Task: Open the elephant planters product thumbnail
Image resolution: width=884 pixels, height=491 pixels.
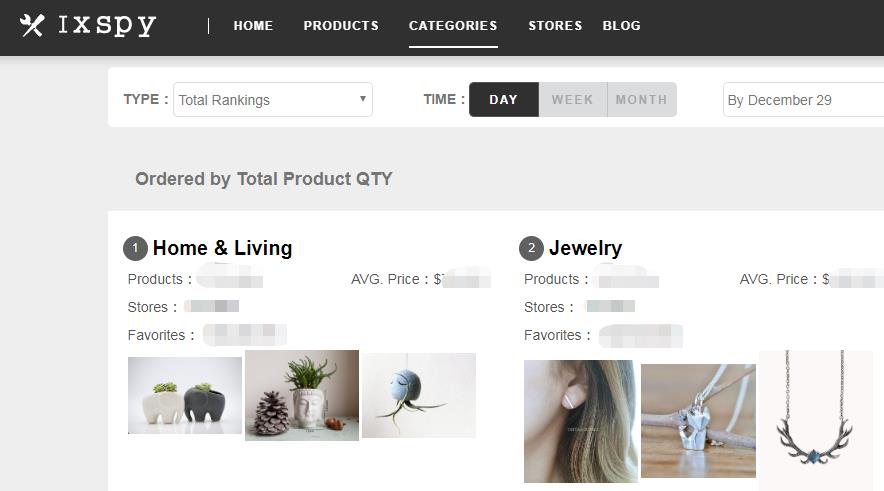Action: [x=185, y=395]
